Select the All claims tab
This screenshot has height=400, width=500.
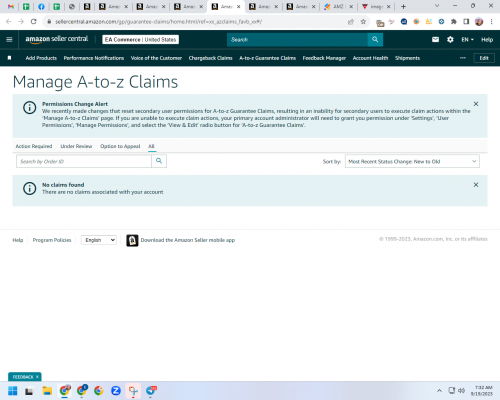coord(151,146)
